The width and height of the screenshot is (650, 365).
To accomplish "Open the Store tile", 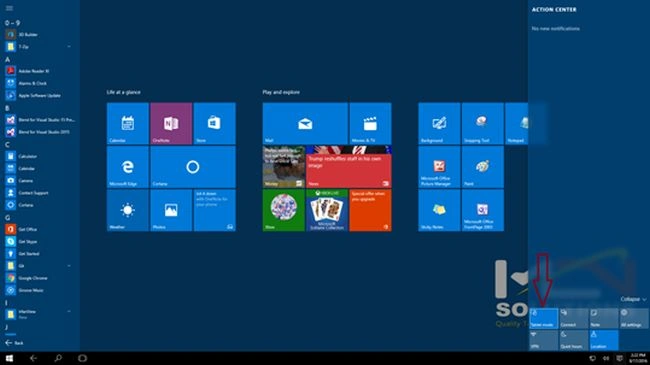I will coord(214,124).
